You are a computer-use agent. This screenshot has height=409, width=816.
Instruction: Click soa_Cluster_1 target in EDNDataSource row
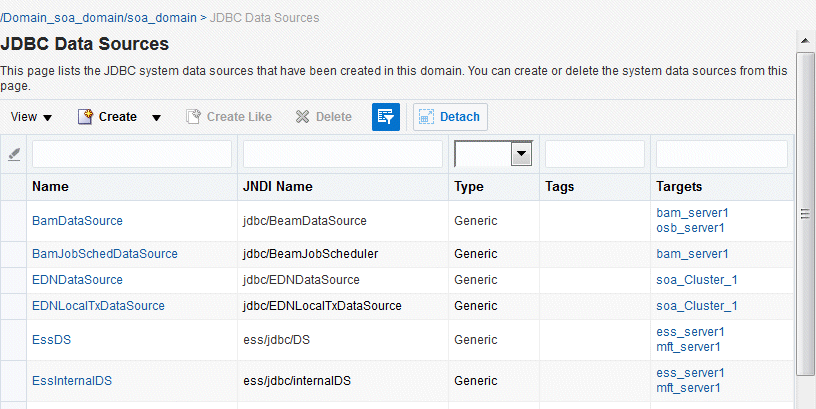[x=697, y=280]
